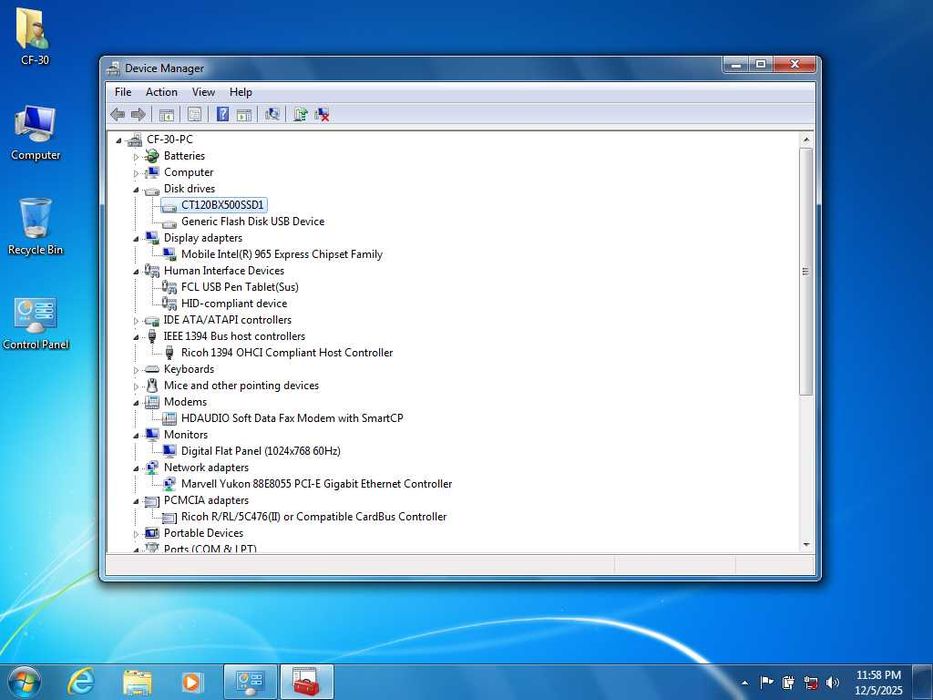Screen dimensions: 933x700
Task: Click the blue Help toolbar icon
Action: tap(222, 115)
